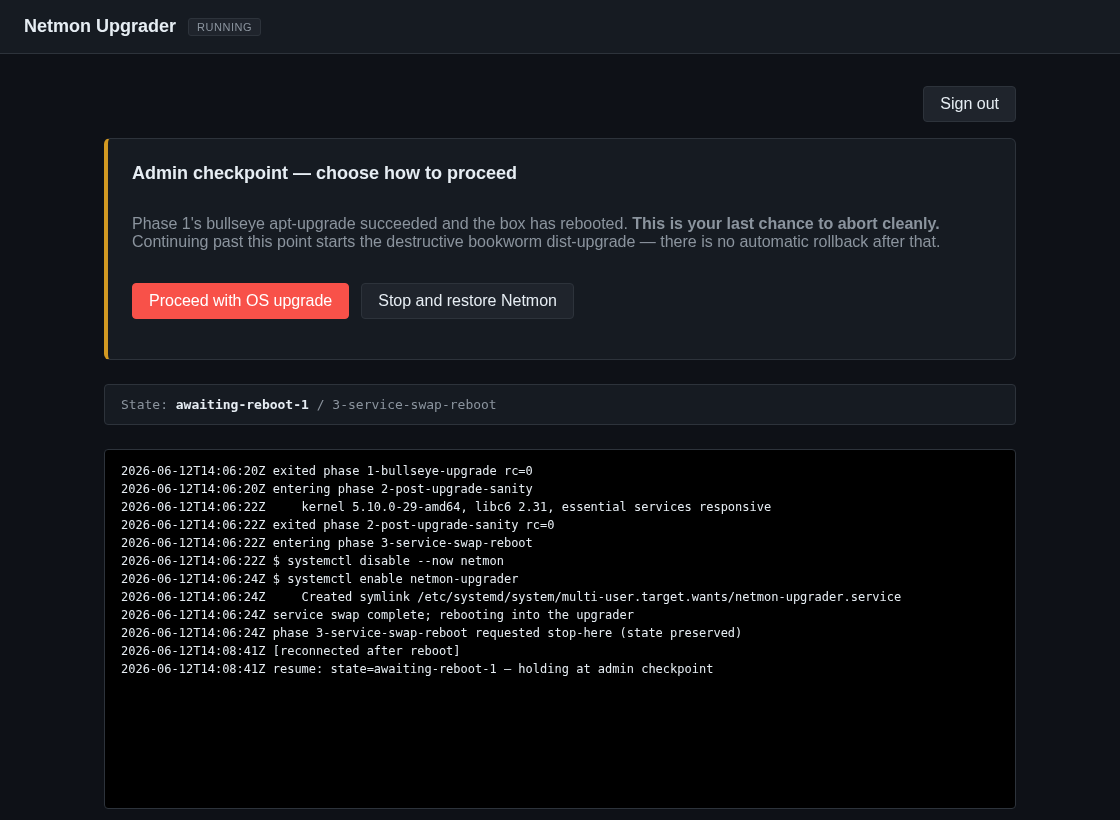1120x820 pixels.
Task: Click log line 'entering phase 3-service-swap-reboot'
Action: tap(326, 542)
